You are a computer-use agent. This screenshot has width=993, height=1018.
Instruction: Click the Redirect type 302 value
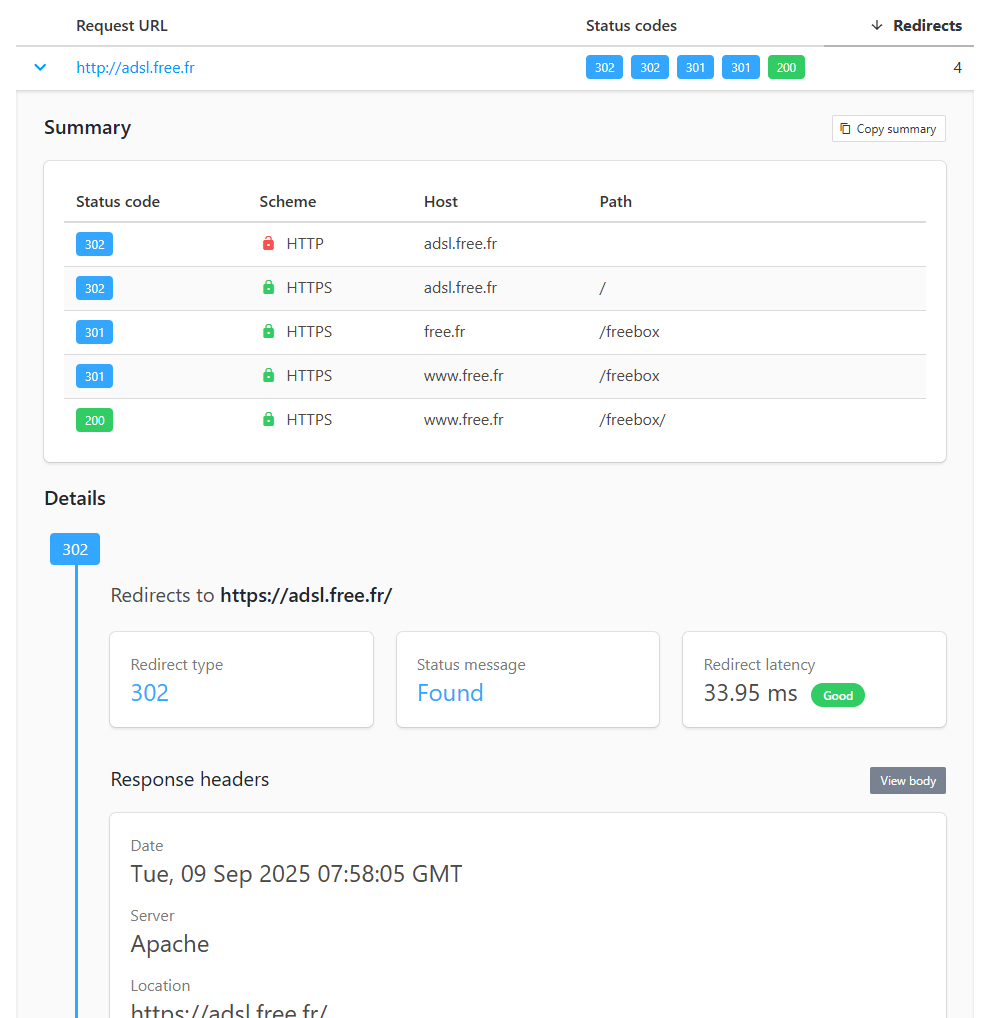149,693
